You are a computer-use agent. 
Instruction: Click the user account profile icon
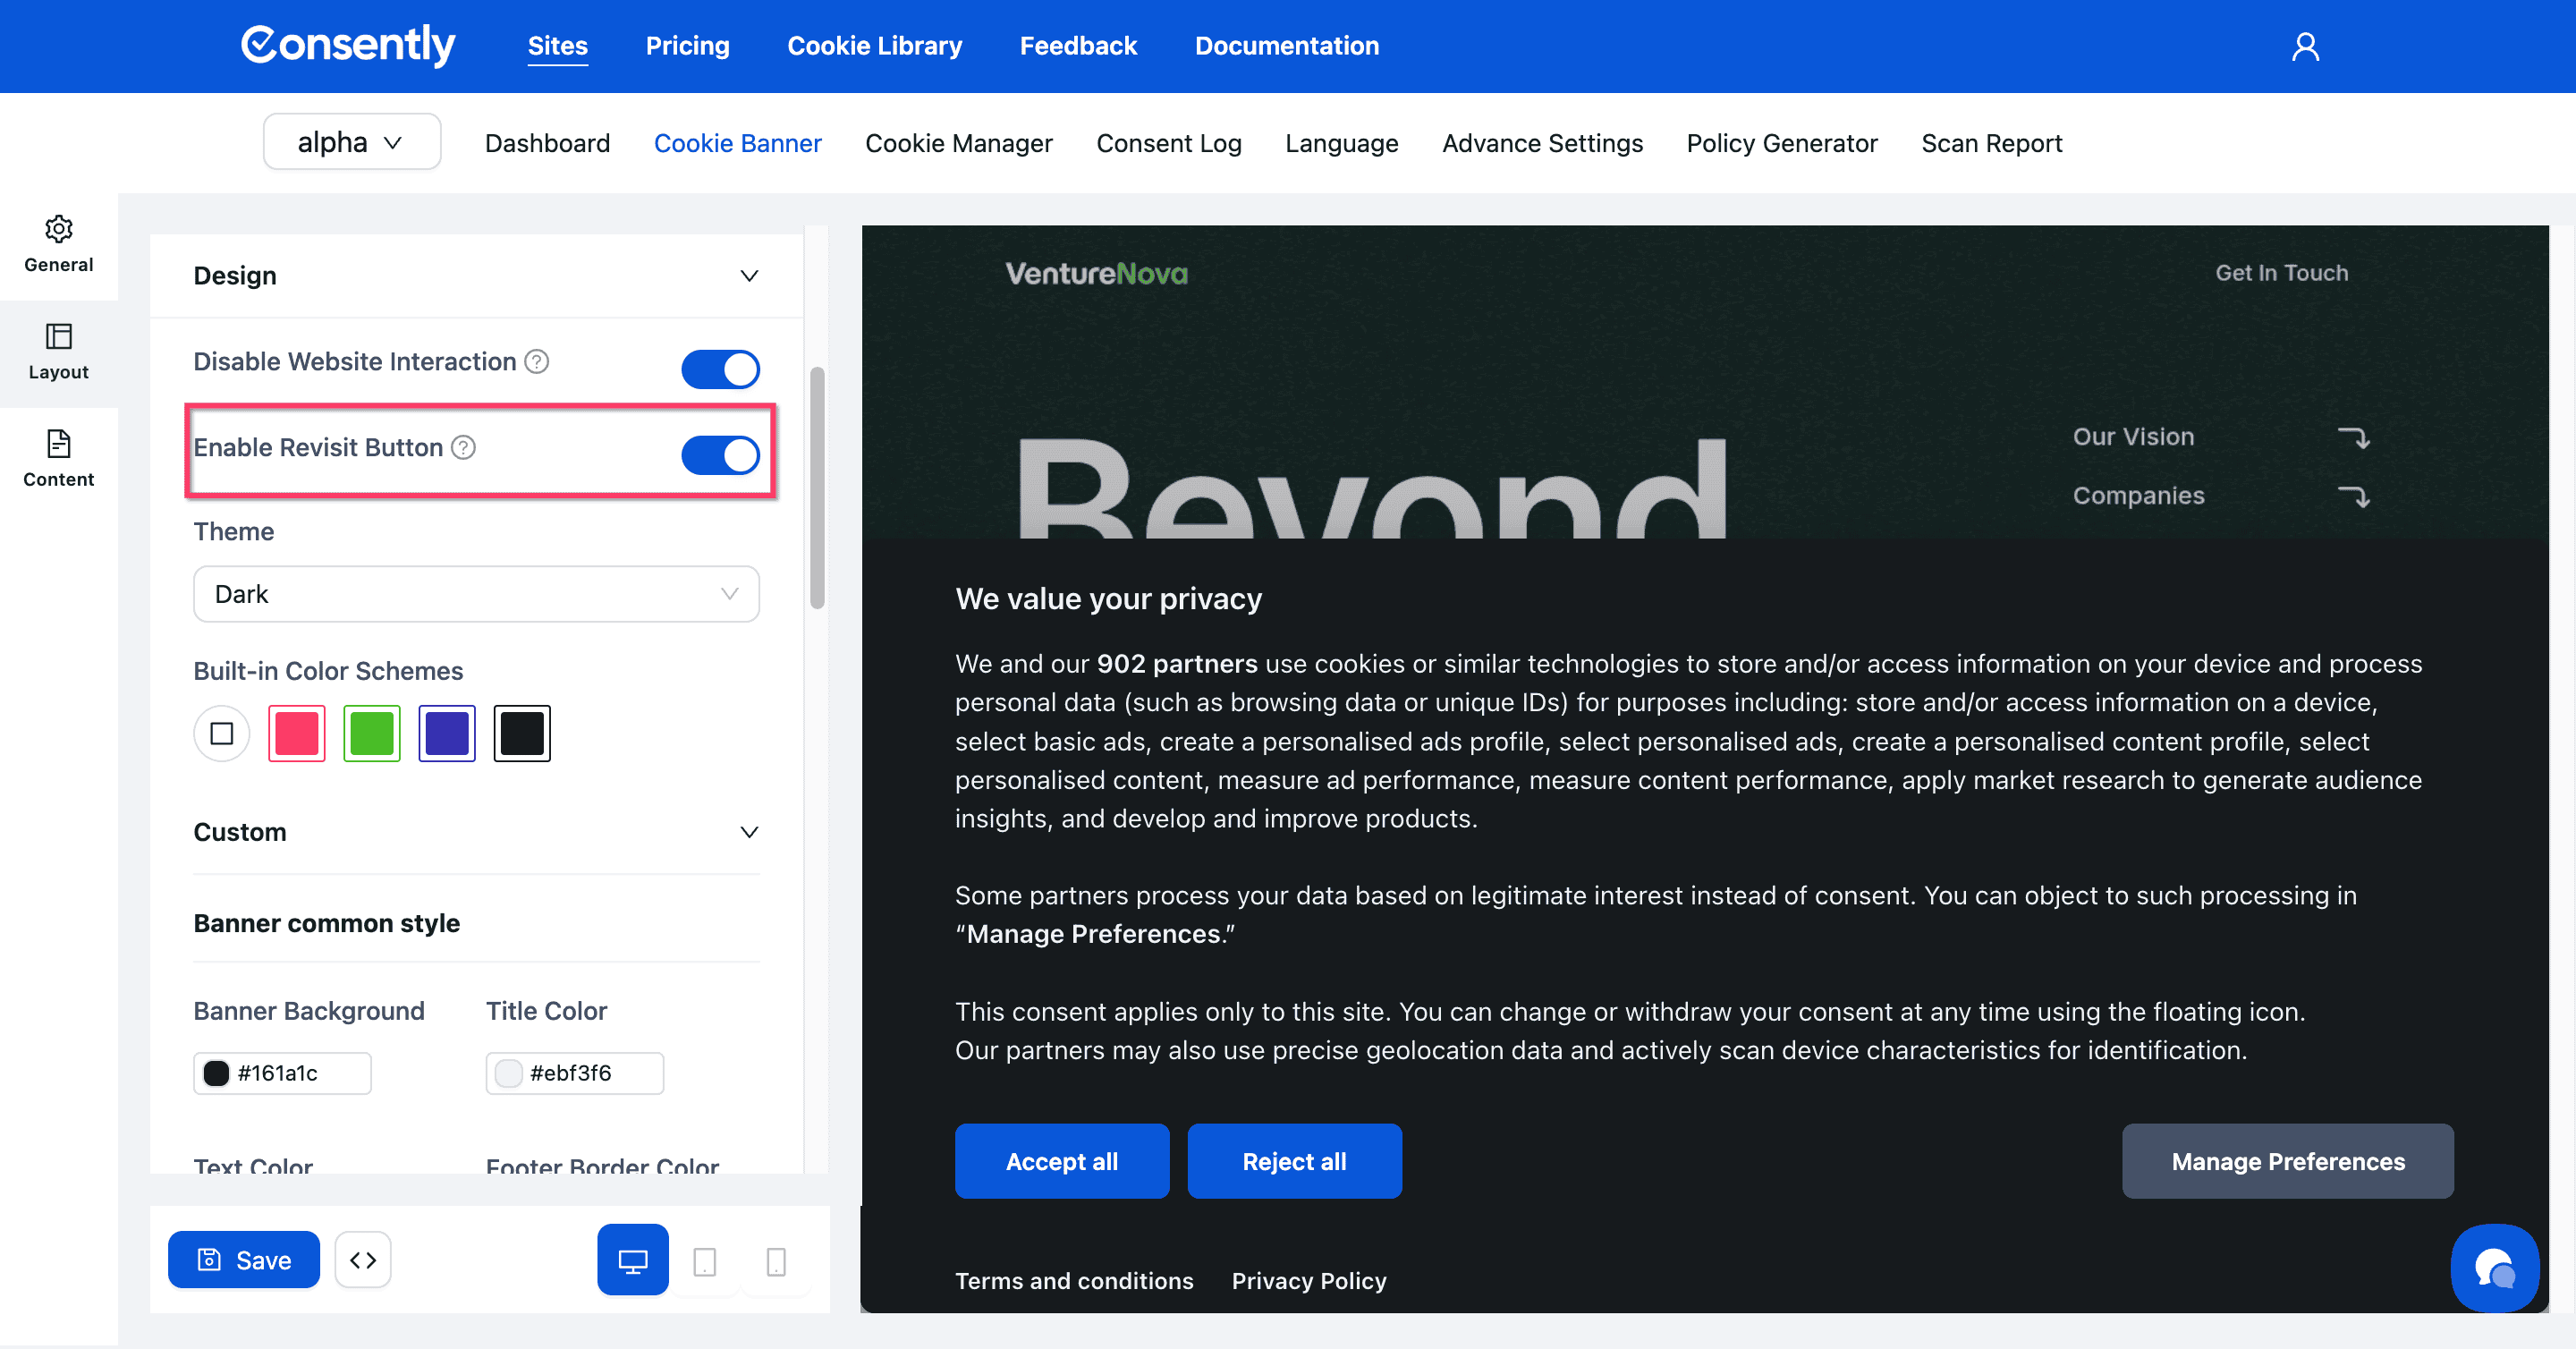(x=2305, y=47)
